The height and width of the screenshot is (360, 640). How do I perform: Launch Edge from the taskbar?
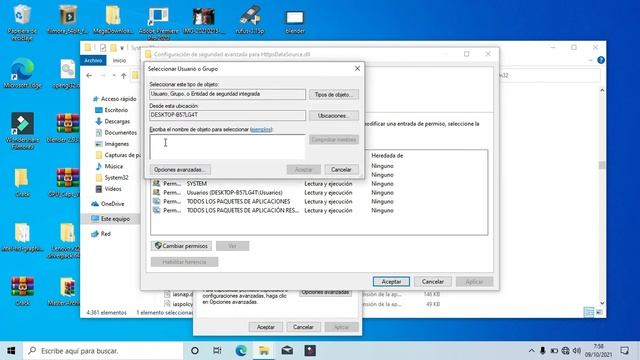(x=241, y=351)
